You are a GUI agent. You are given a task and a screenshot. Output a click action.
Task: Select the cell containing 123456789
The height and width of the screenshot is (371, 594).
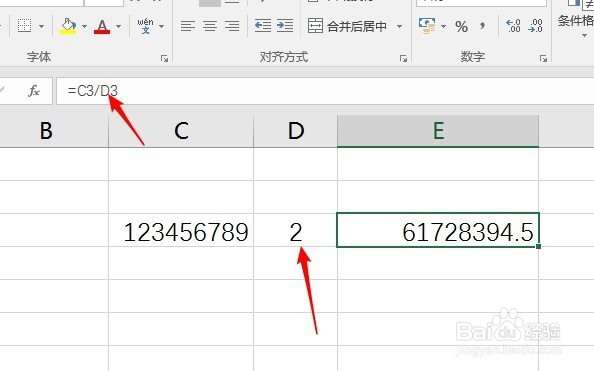[x=181, y=230]
